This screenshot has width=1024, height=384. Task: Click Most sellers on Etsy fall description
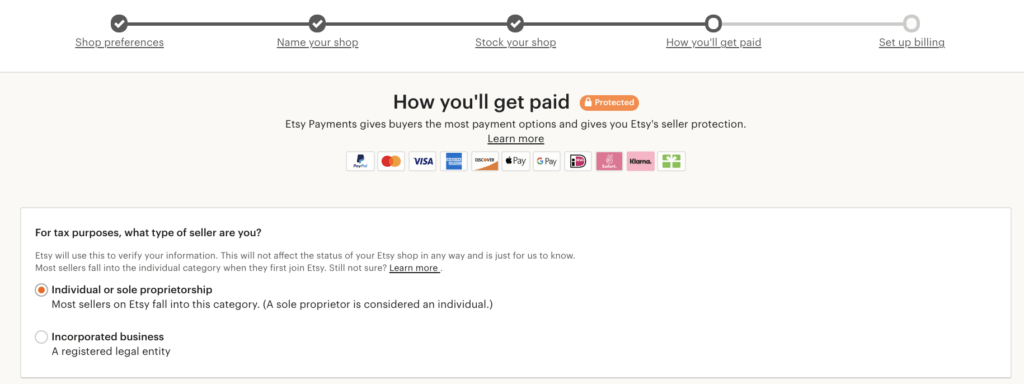(x=272, y=304)
